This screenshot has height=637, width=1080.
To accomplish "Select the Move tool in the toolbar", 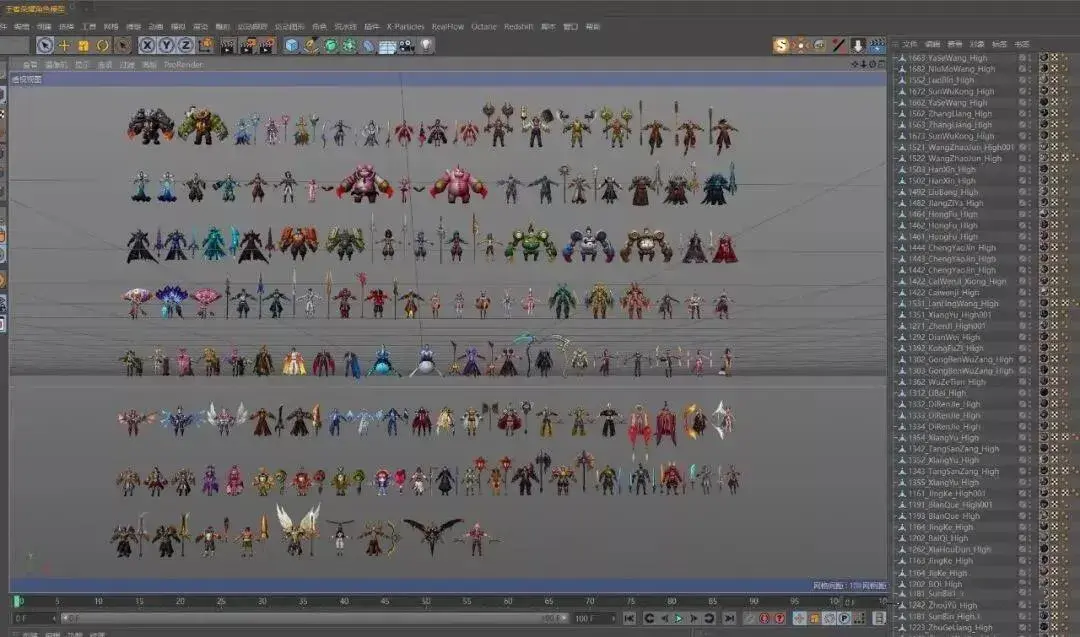I will coord(64,44).
